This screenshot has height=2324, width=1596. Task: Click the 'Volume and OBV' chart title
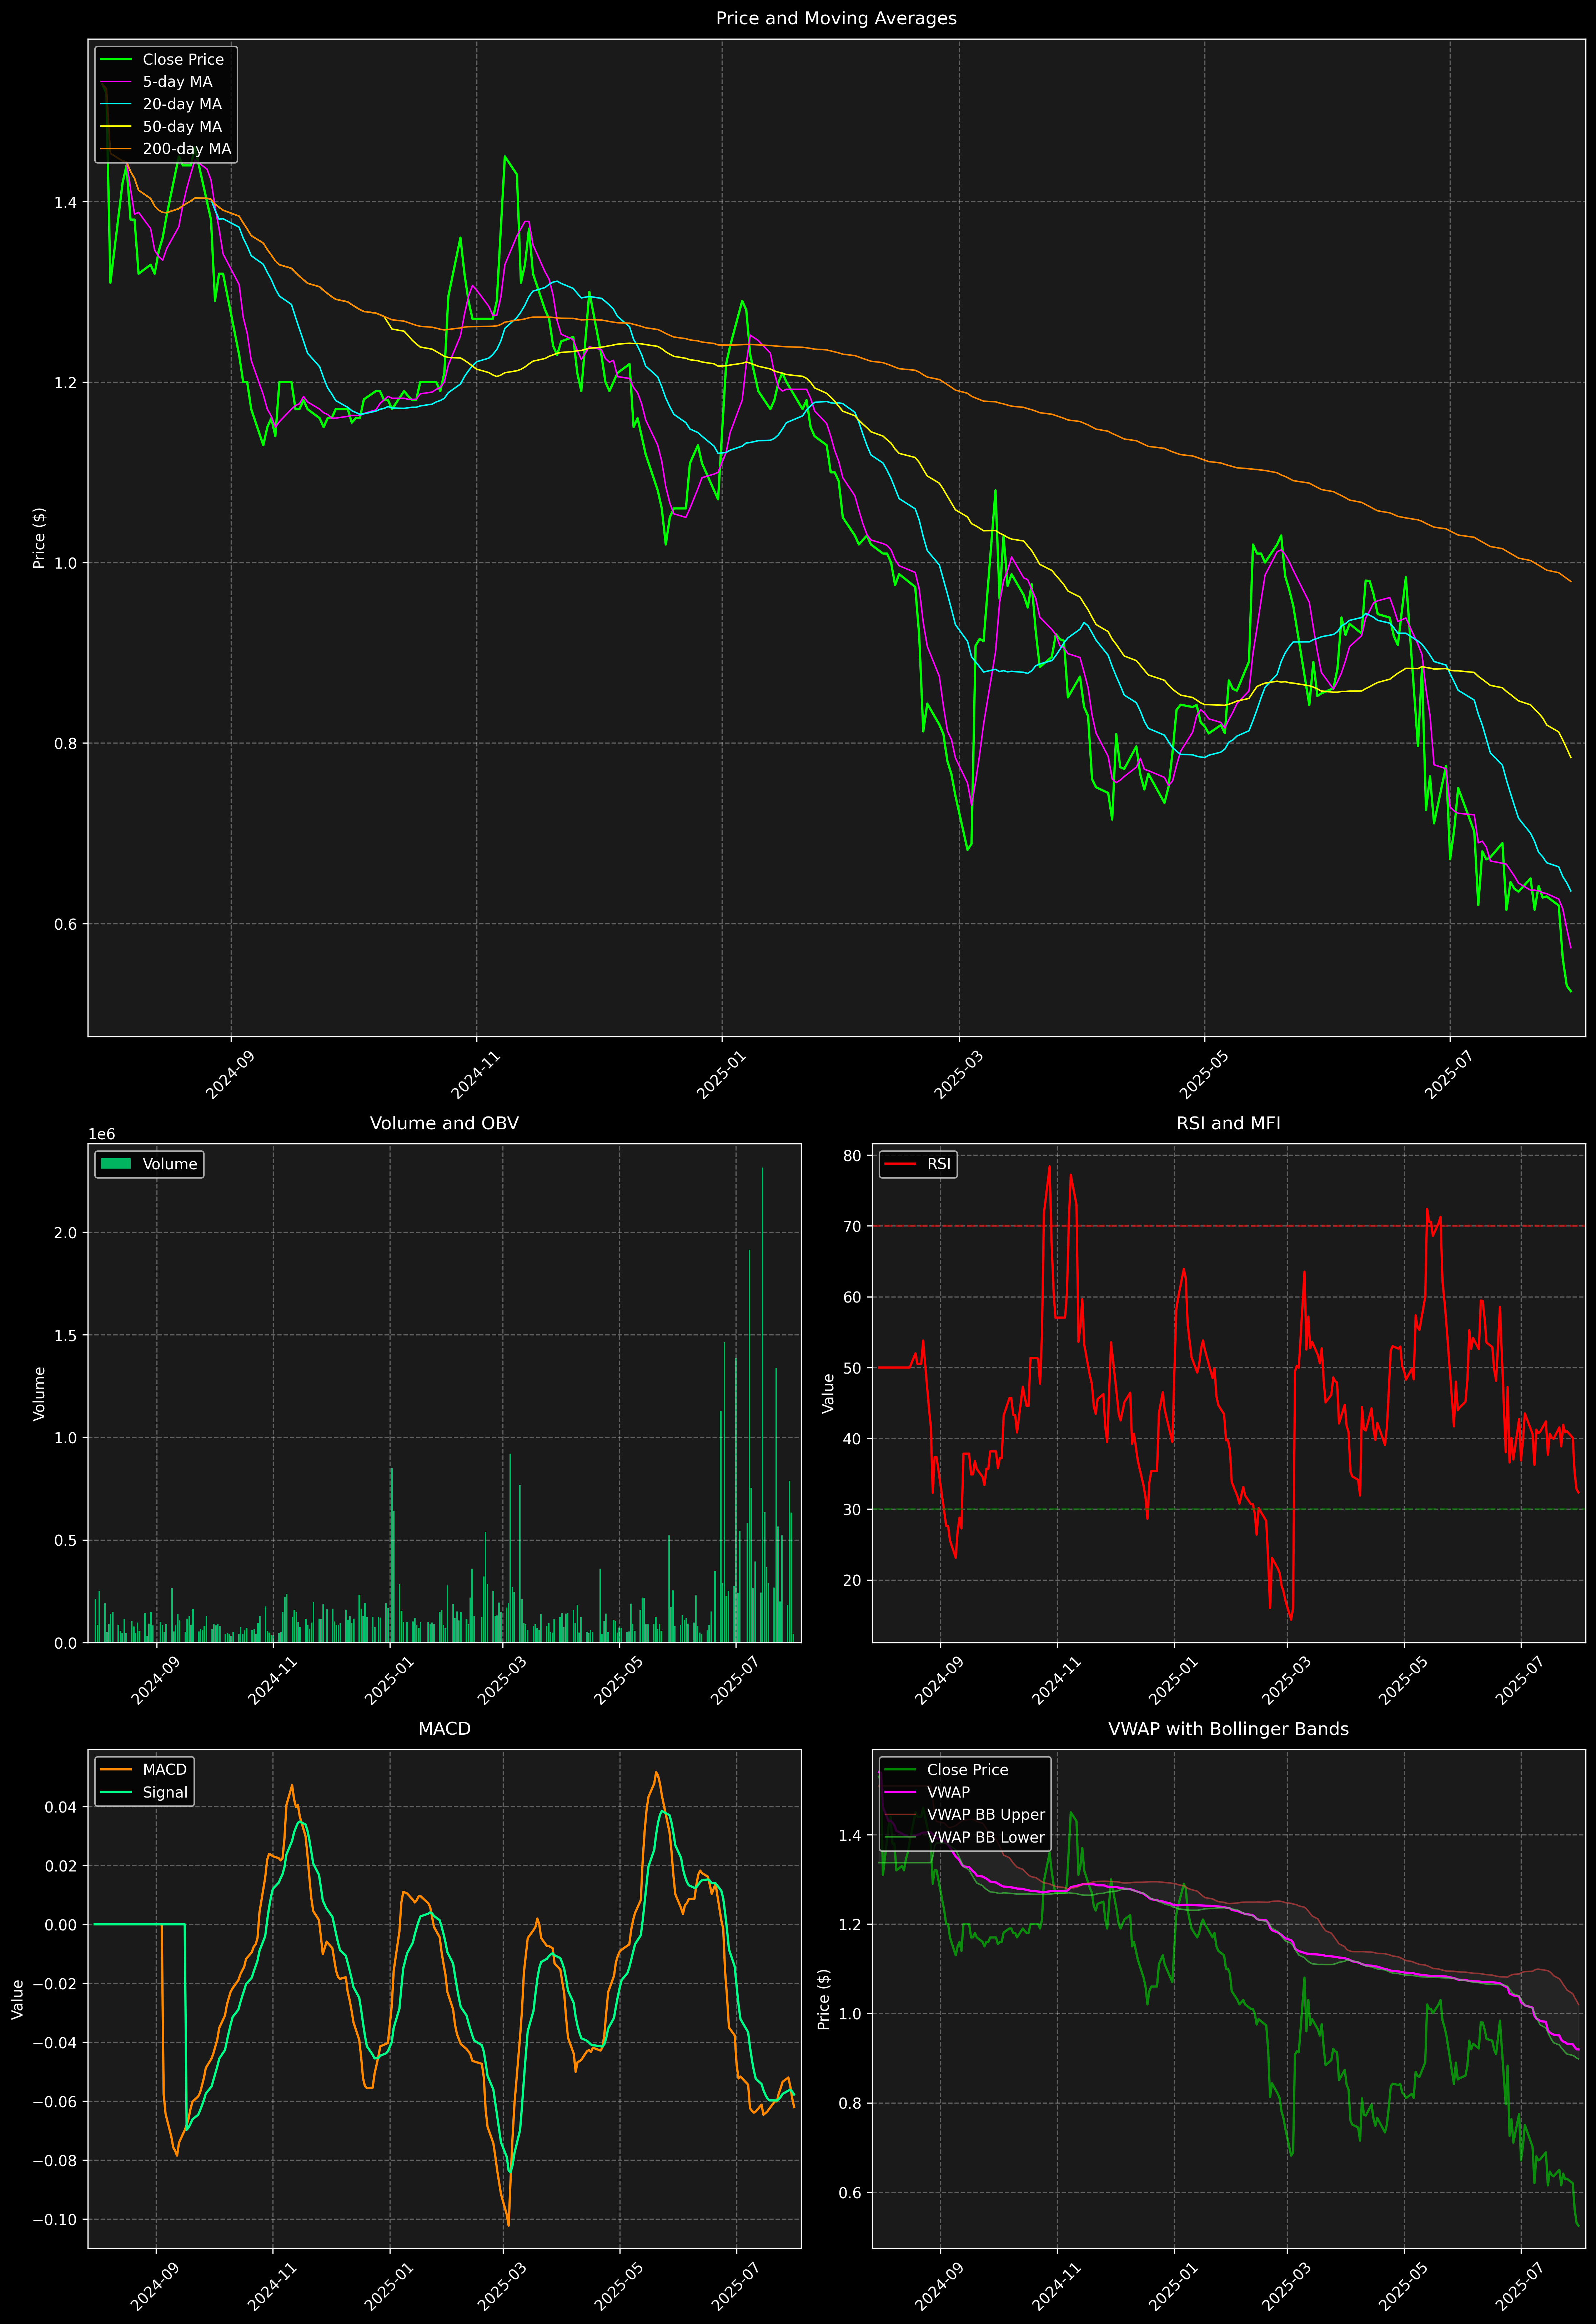point(444,1123)
